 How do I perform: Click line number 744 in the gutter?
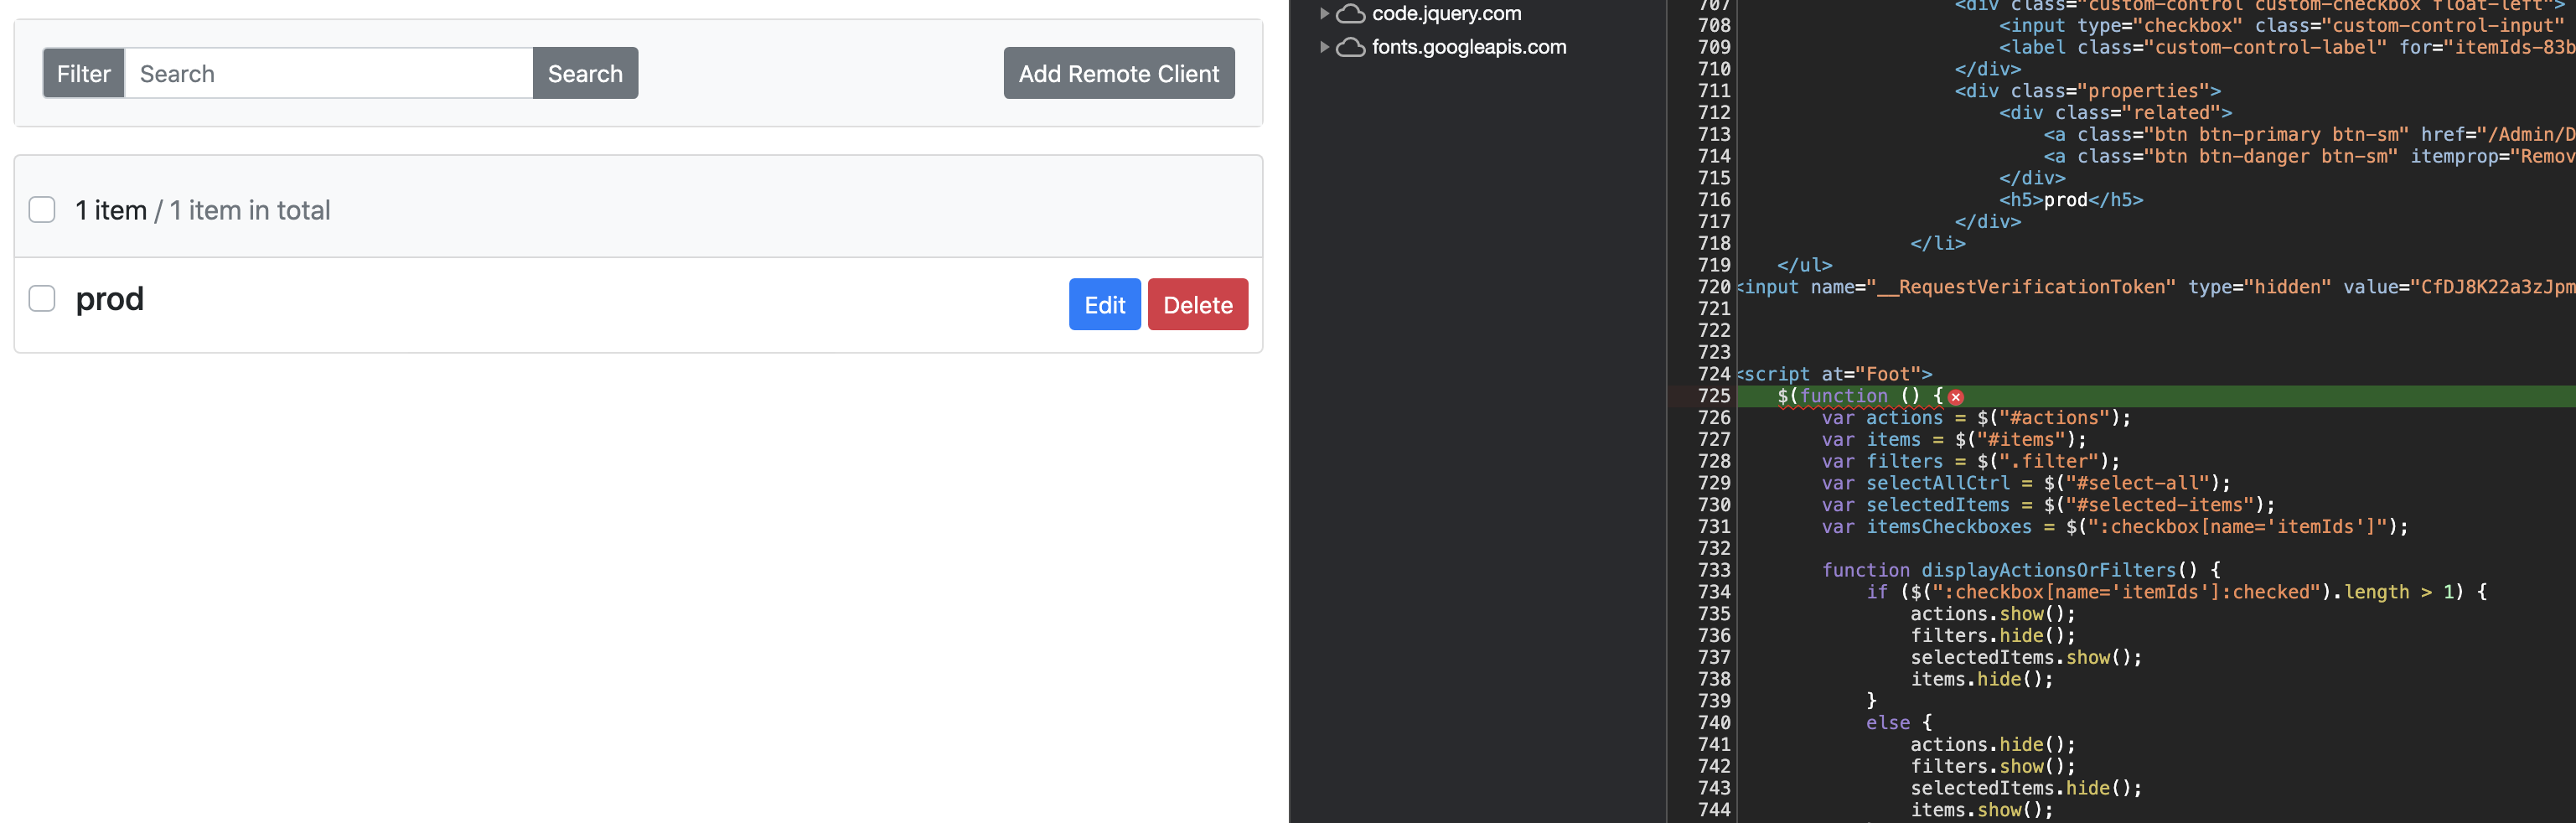click(1713, 810)
